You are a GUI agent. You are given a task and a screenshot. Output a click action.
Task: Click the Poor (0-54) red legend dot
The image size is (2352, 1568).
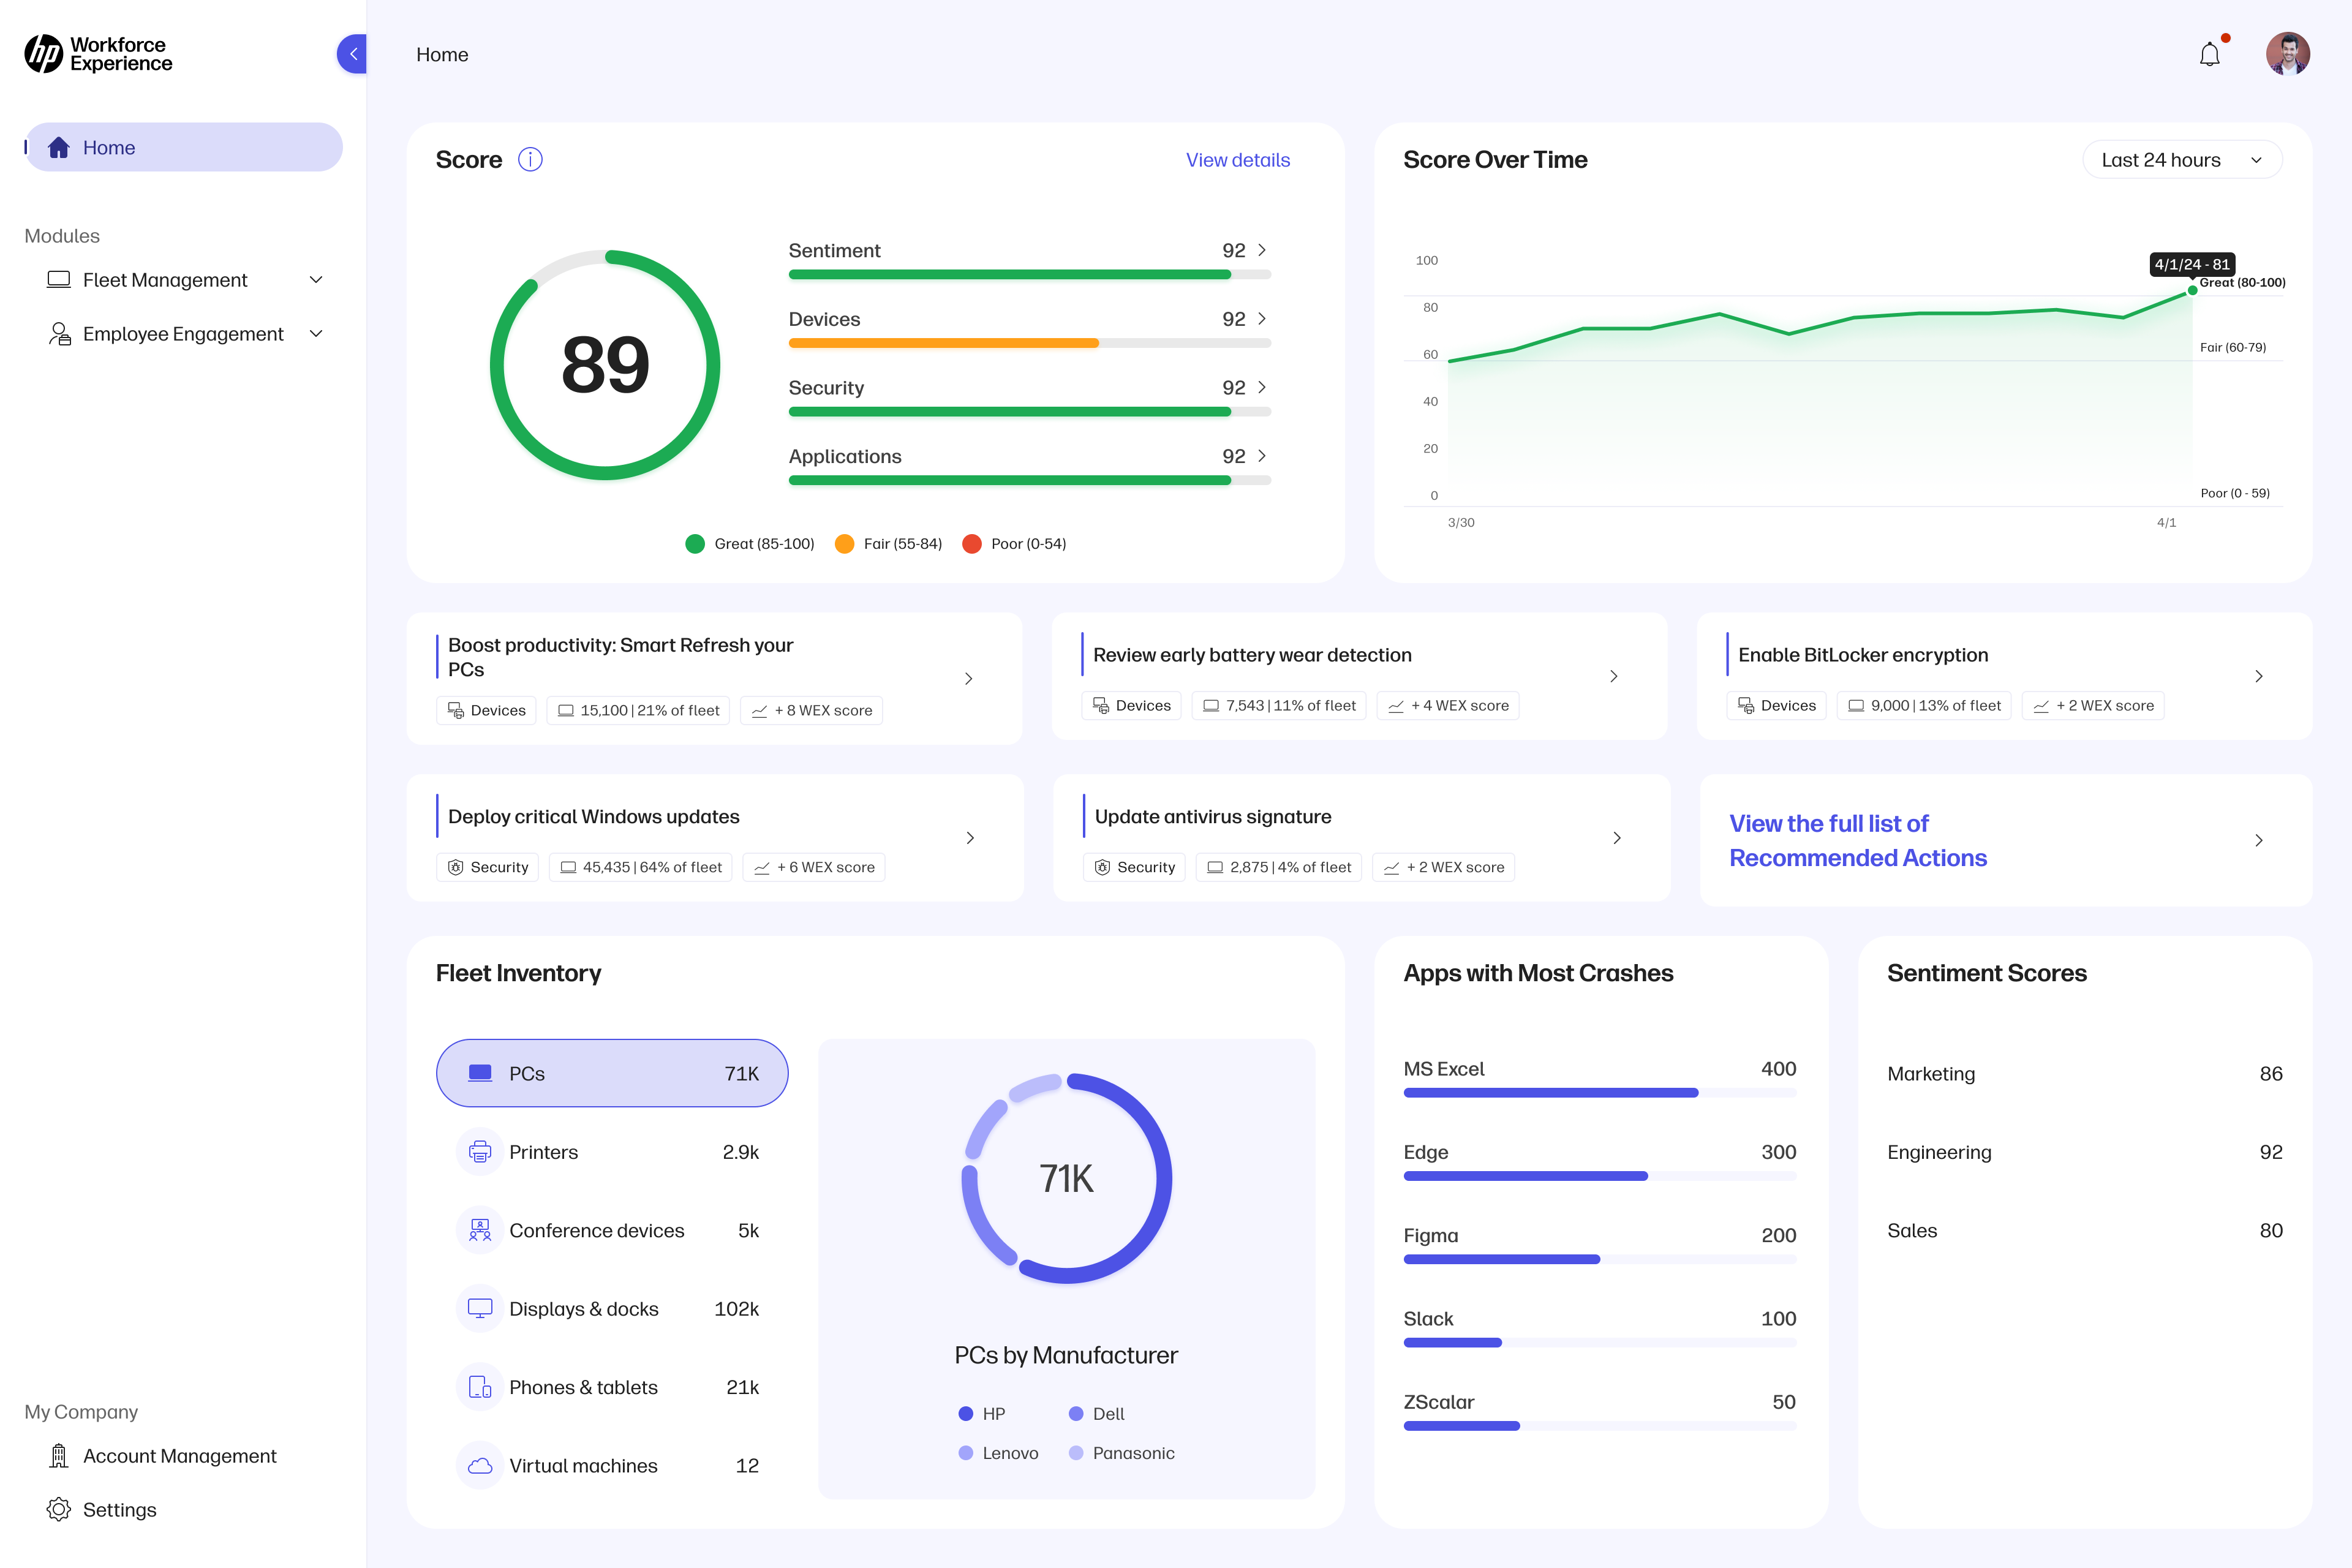click(971, 544)
